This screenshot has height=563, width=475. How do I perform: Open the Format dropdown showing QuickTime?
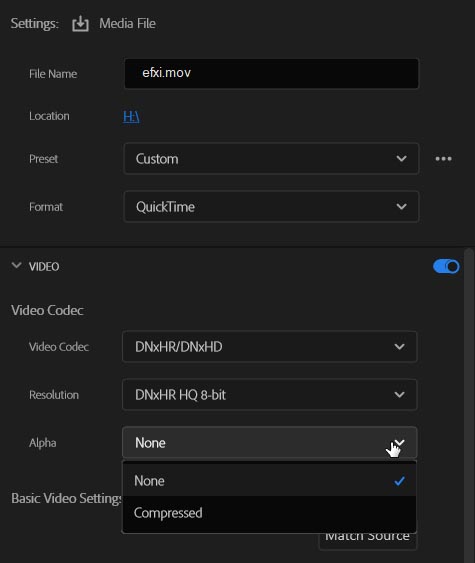pyautogui.click(x=271, y=207)
